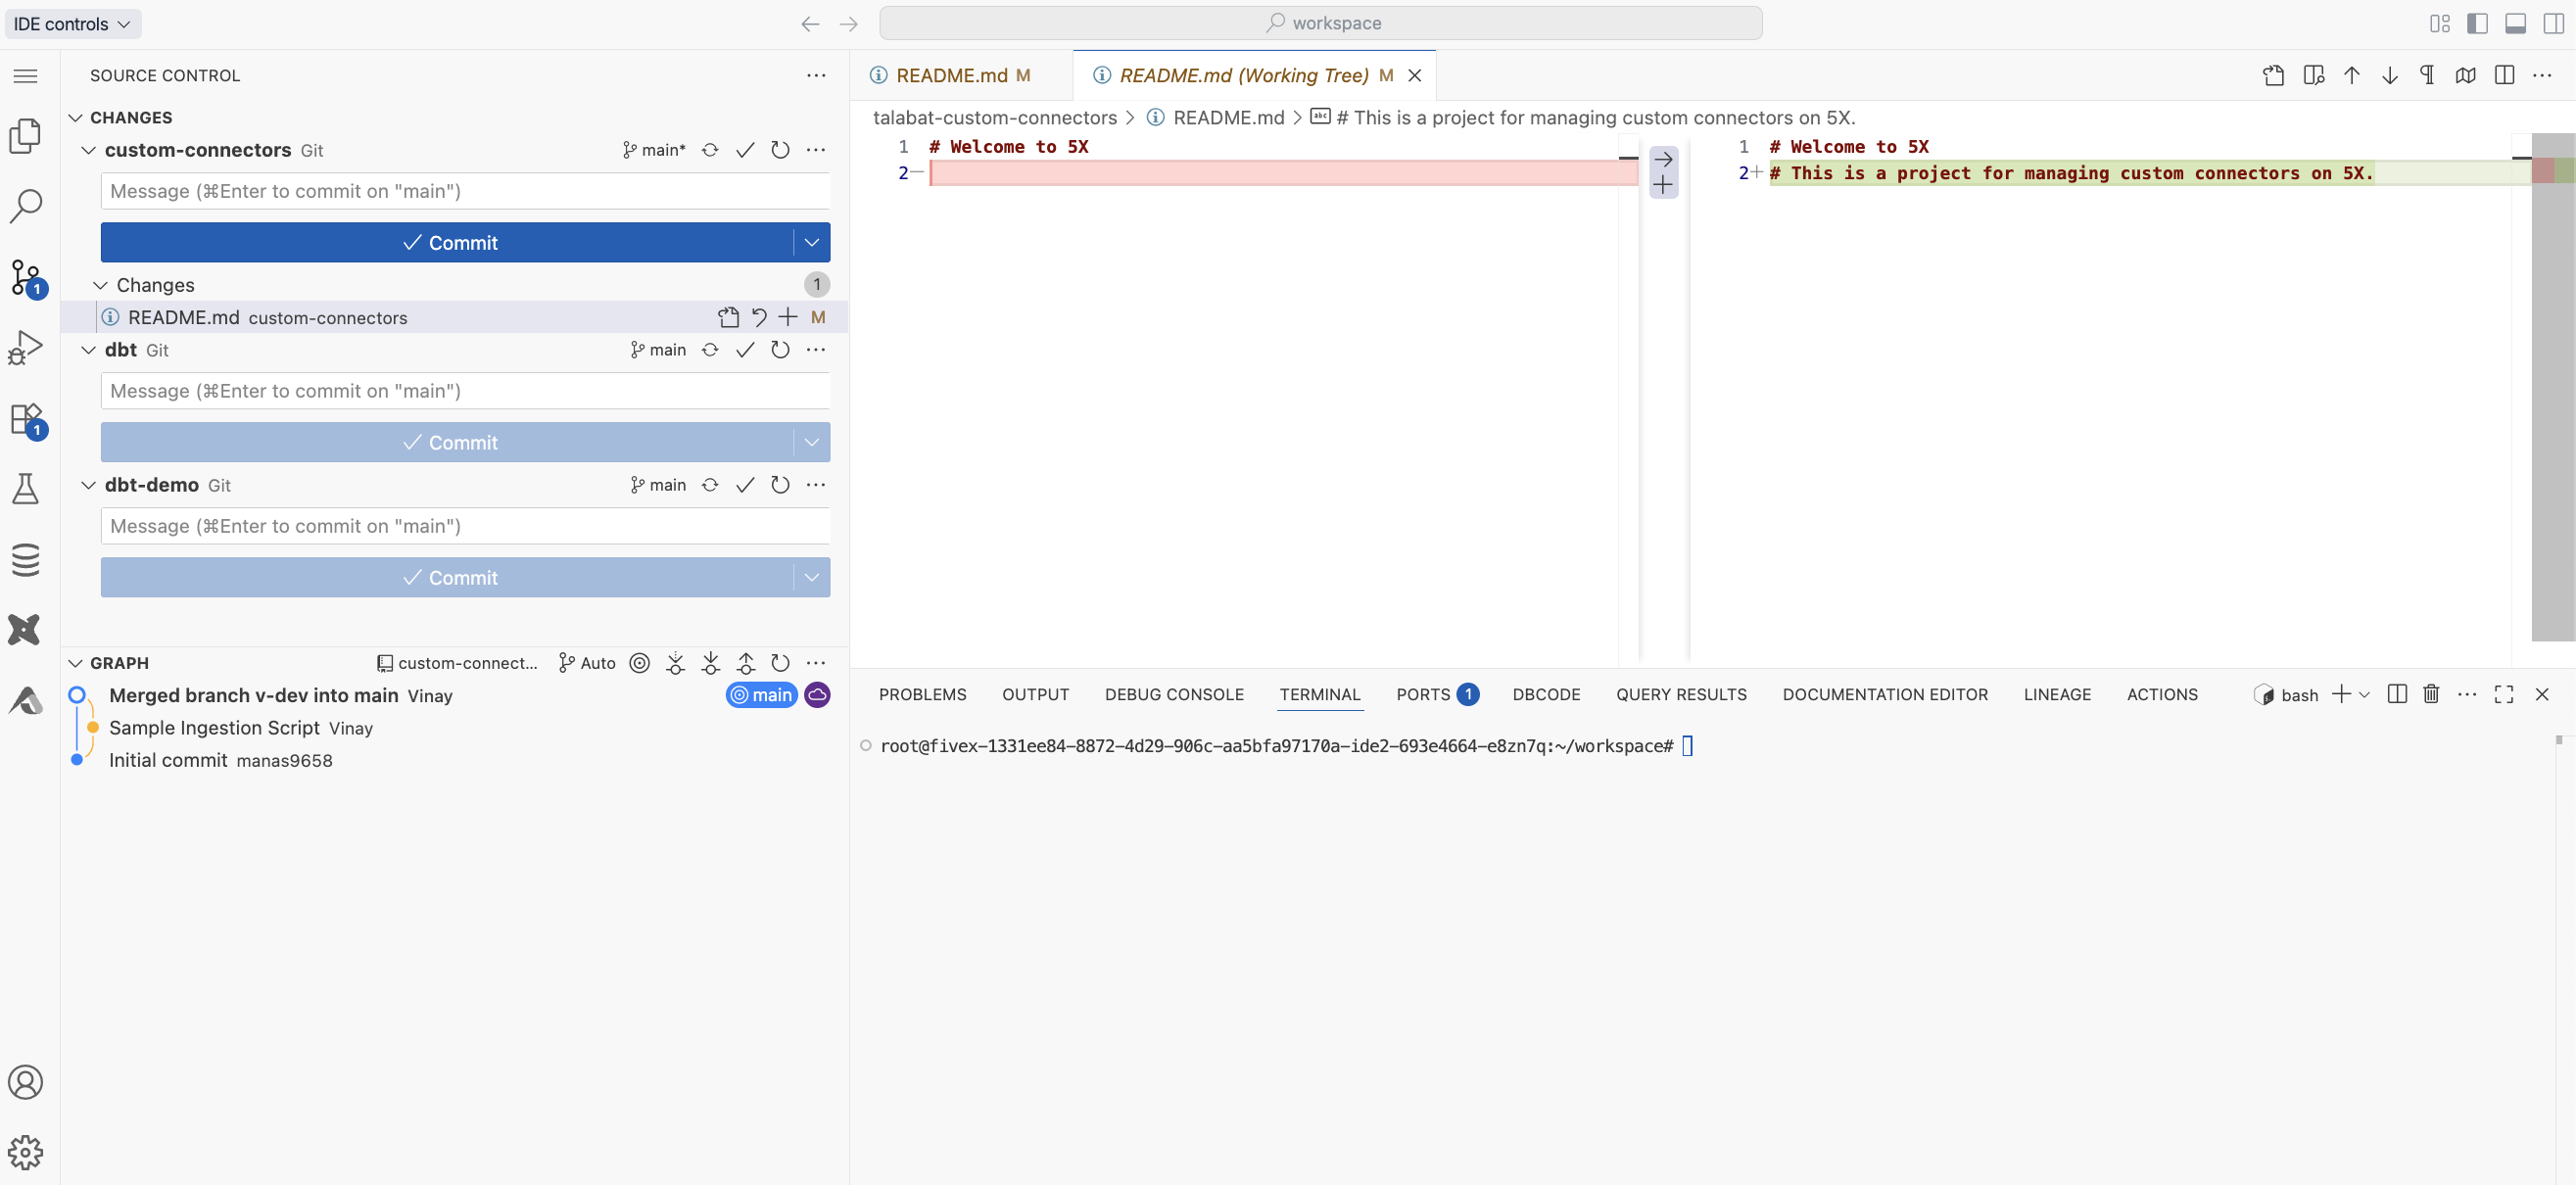Refresh the custom-connectors repository

point(780,150)
